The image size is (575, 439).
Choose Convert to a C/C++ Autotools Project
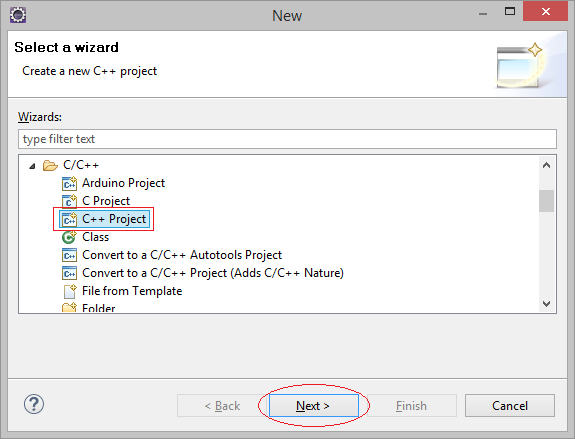coord(182,255)
